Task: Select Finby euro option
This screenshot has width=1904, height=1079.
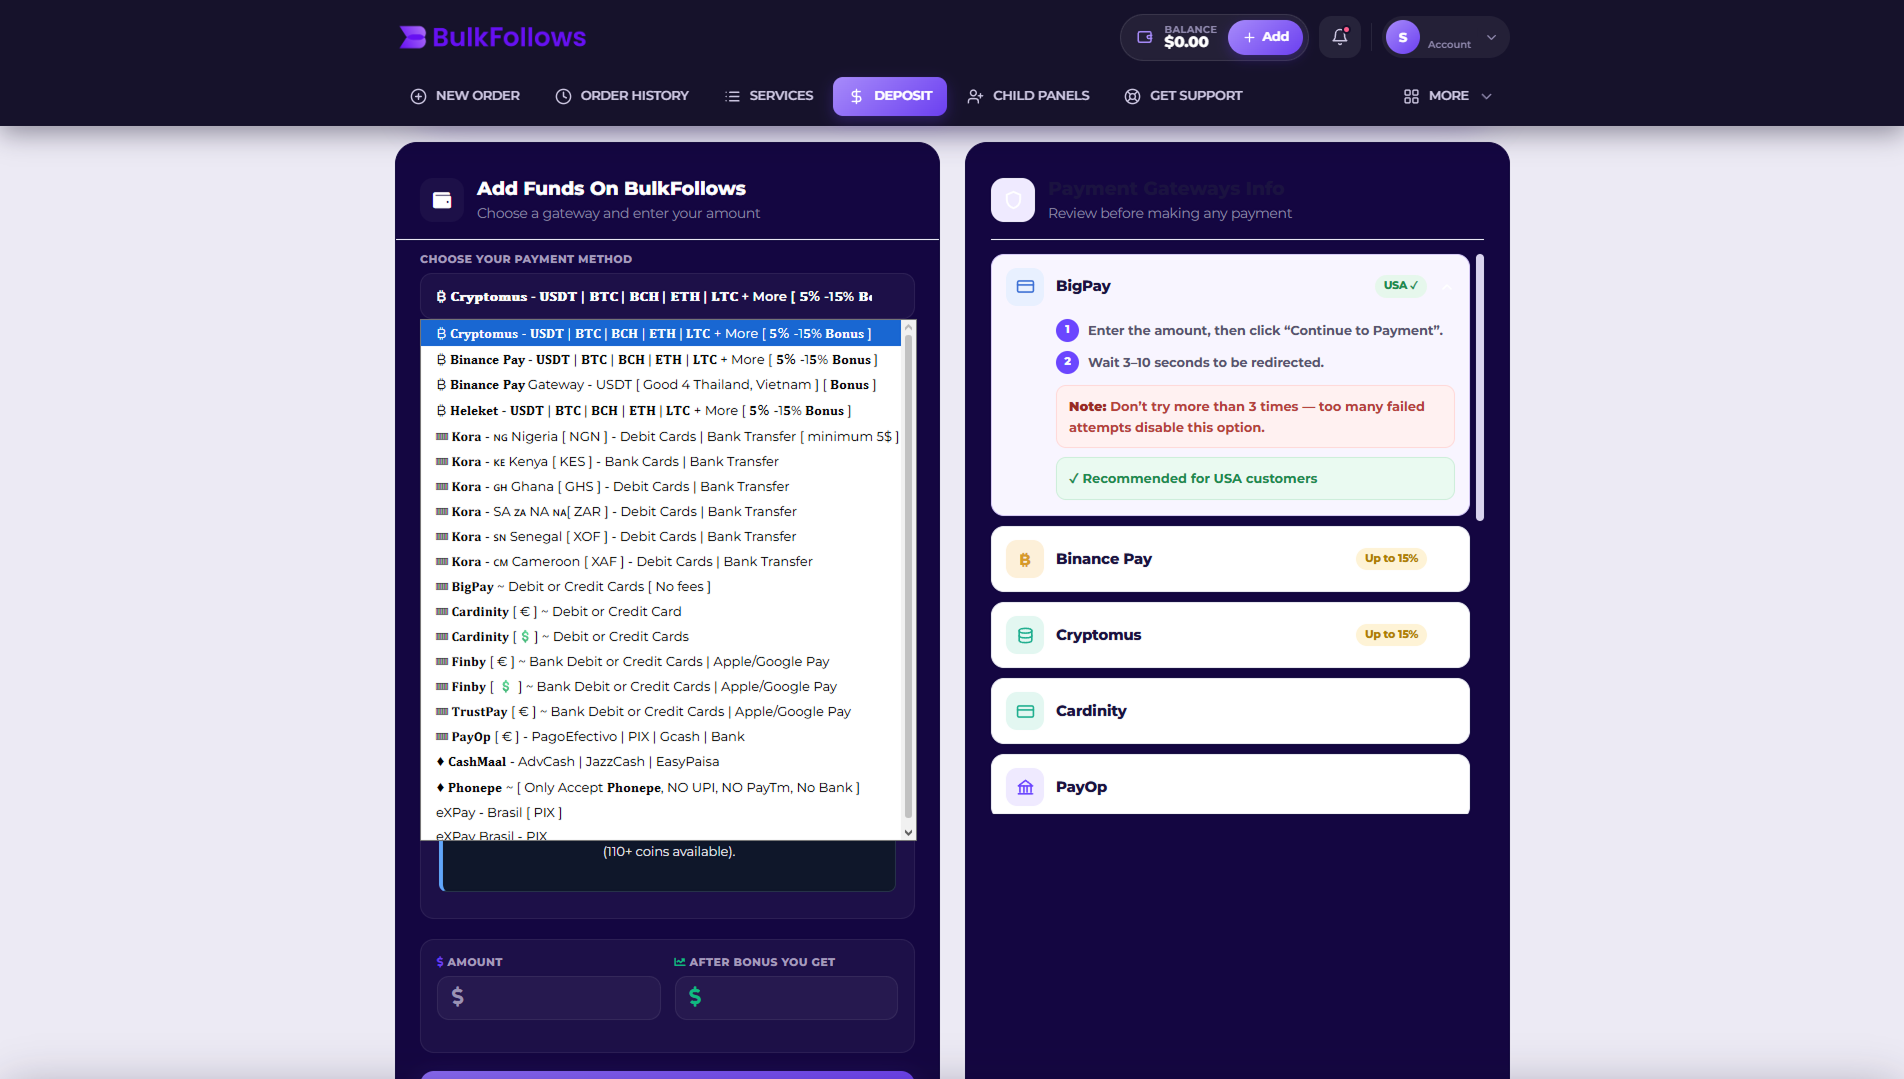Action: tap(661, 662)
